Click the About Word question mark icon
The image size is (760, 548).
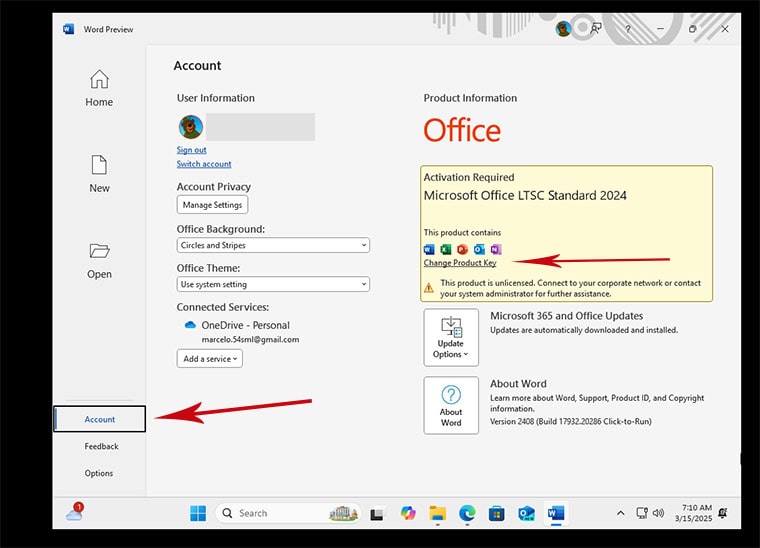point(451,394)
